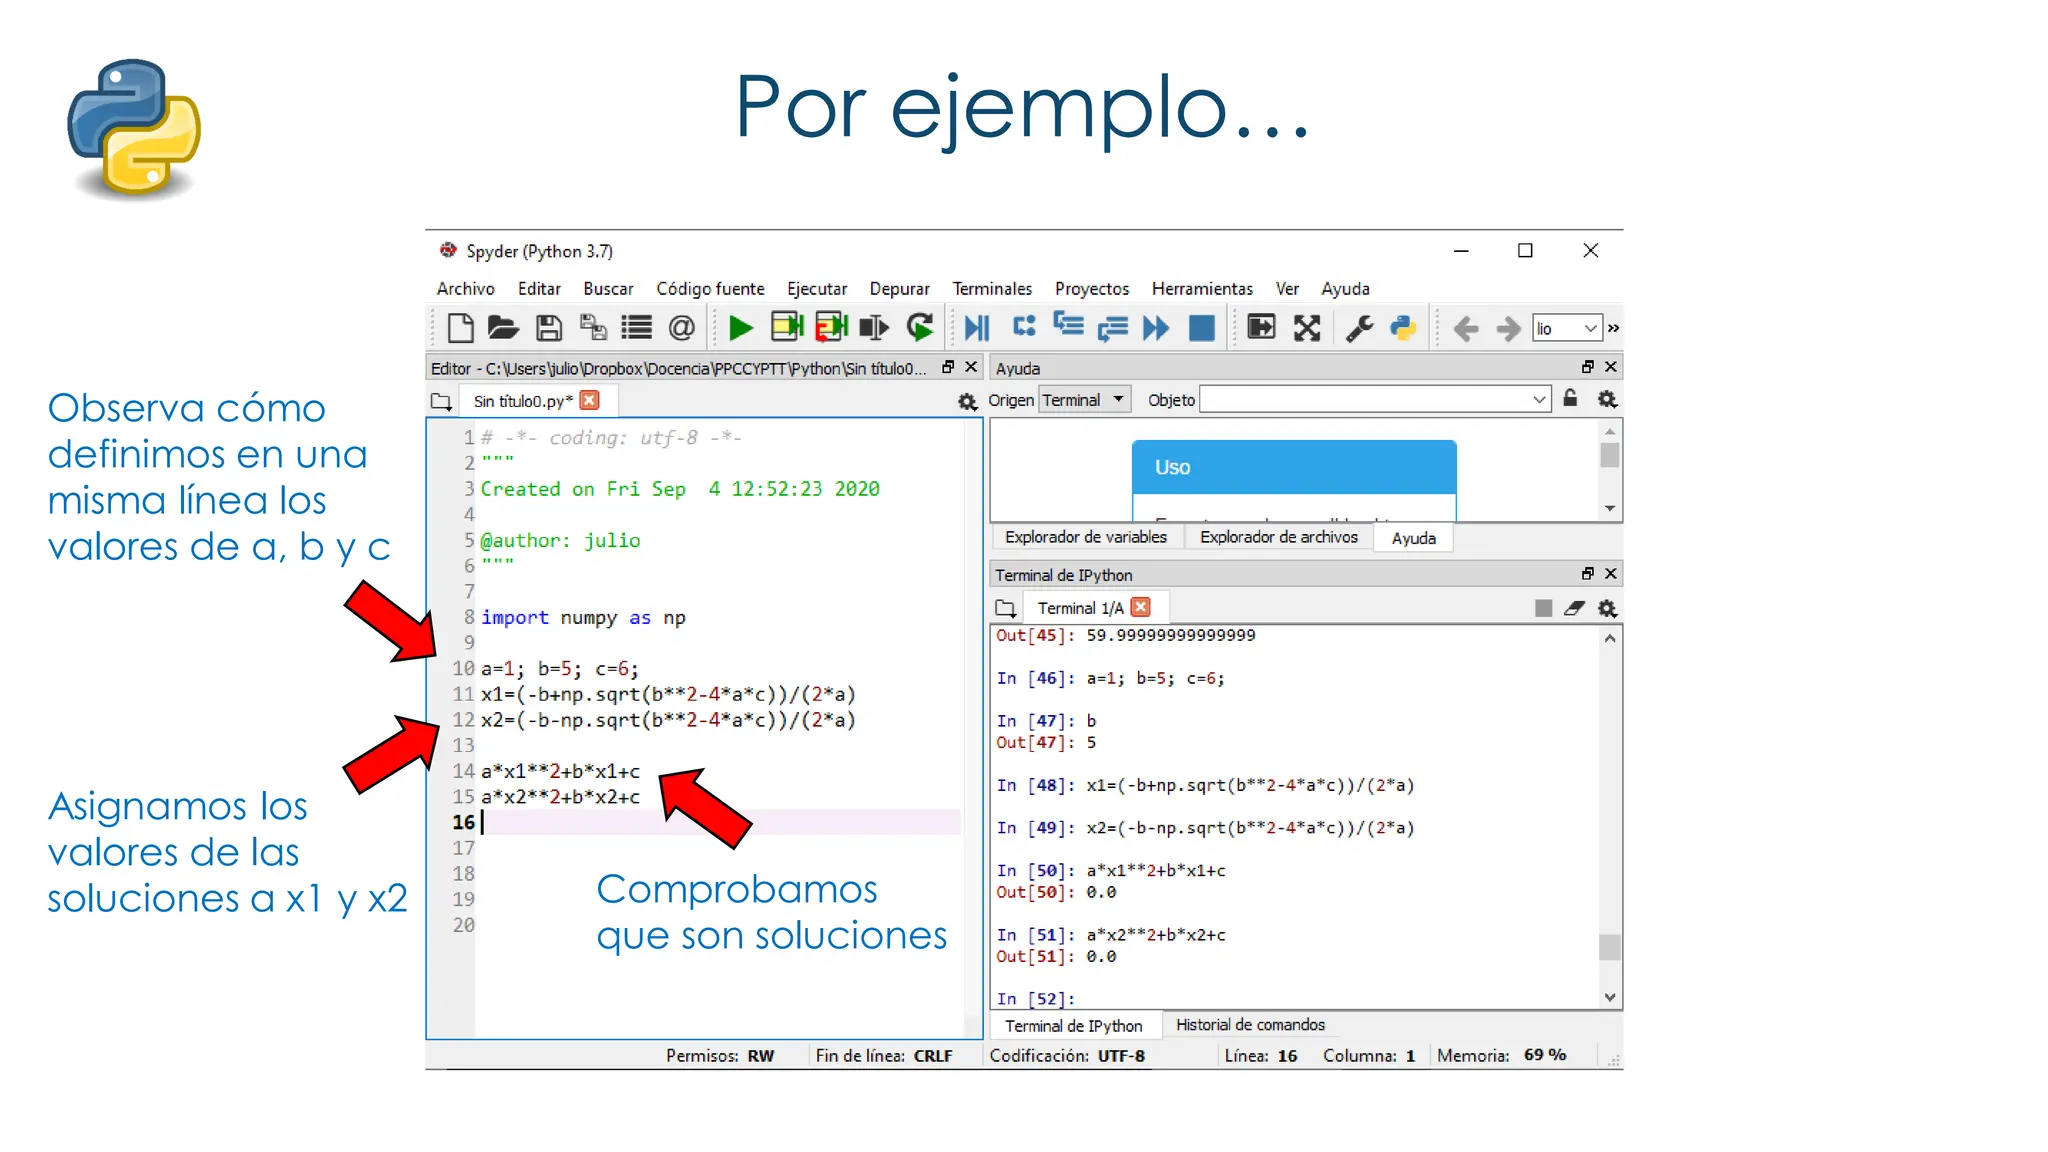2048x1152 pixels.
Task: Open editor options gear icon
Action: pyautogui.click(x=967, y=401)
